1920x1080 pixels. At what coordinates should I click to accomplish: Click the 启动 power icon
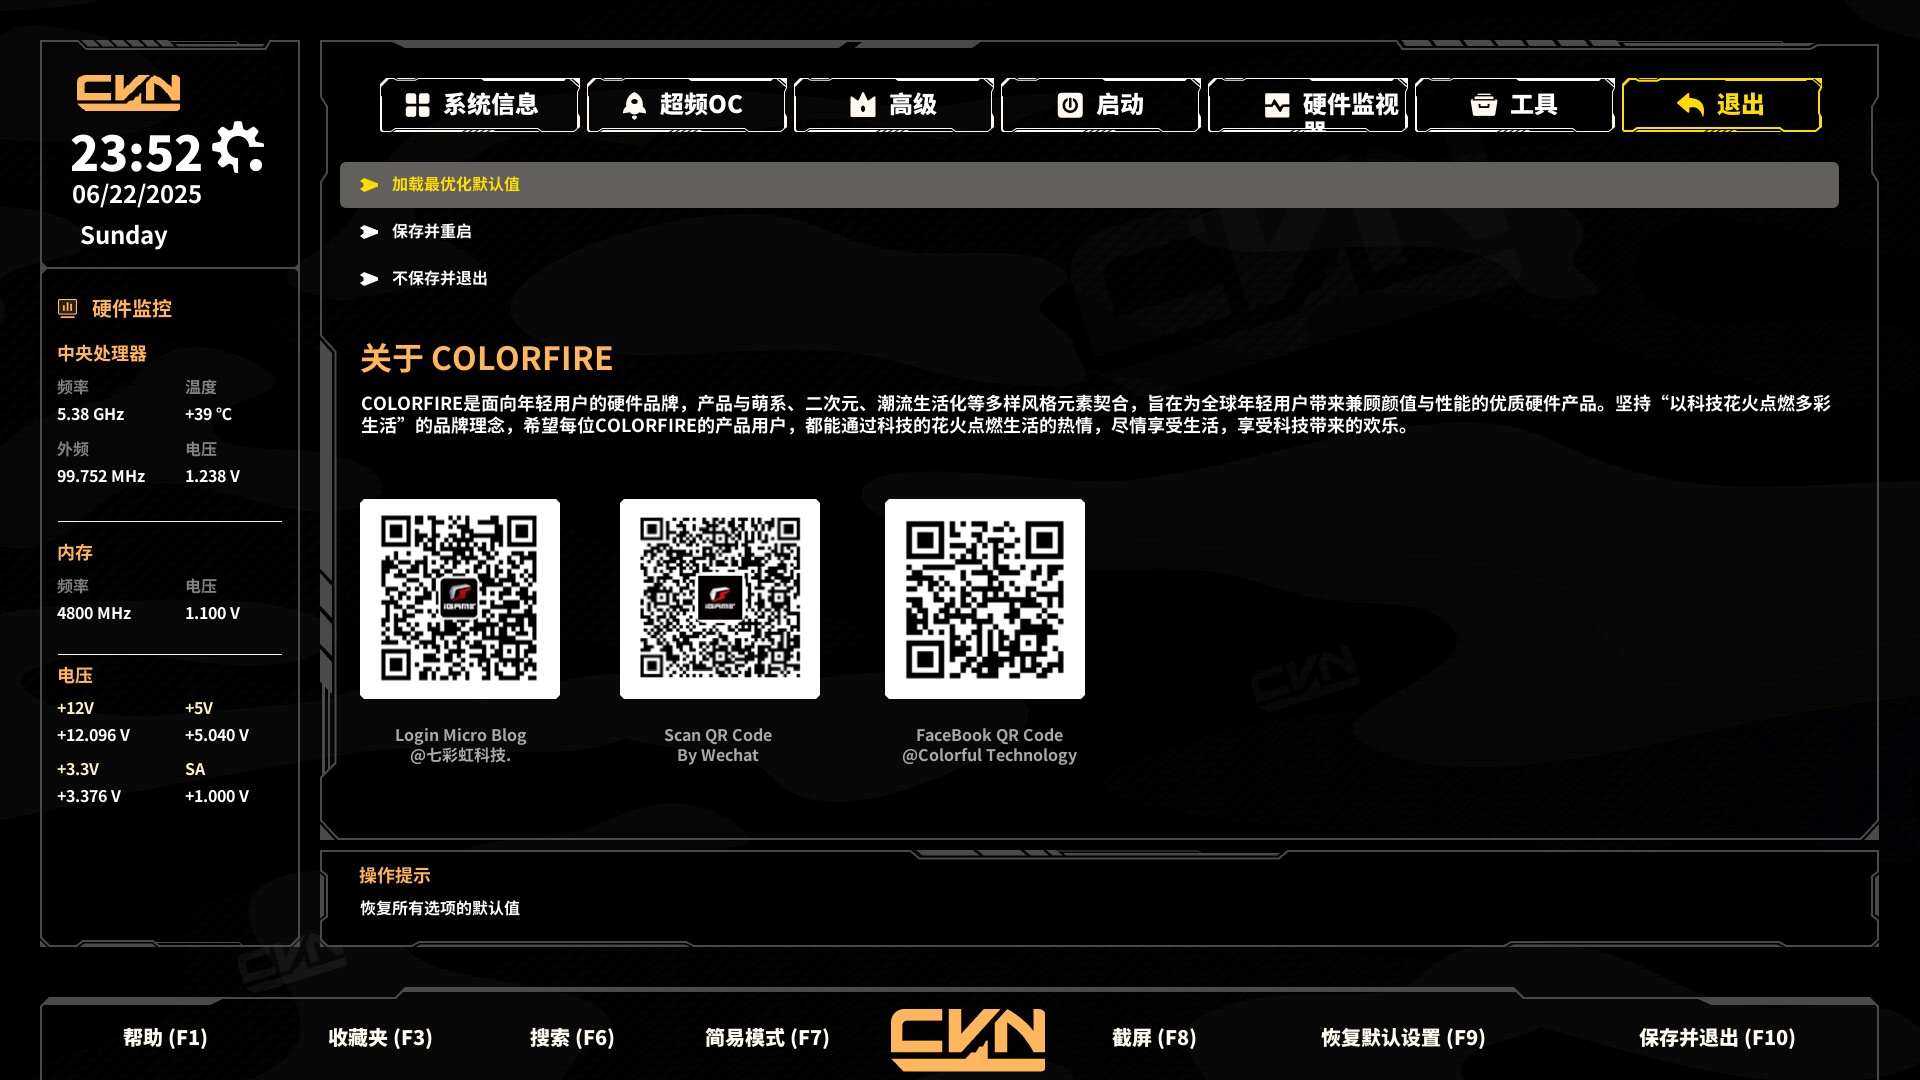click(x=1070, y=105)
